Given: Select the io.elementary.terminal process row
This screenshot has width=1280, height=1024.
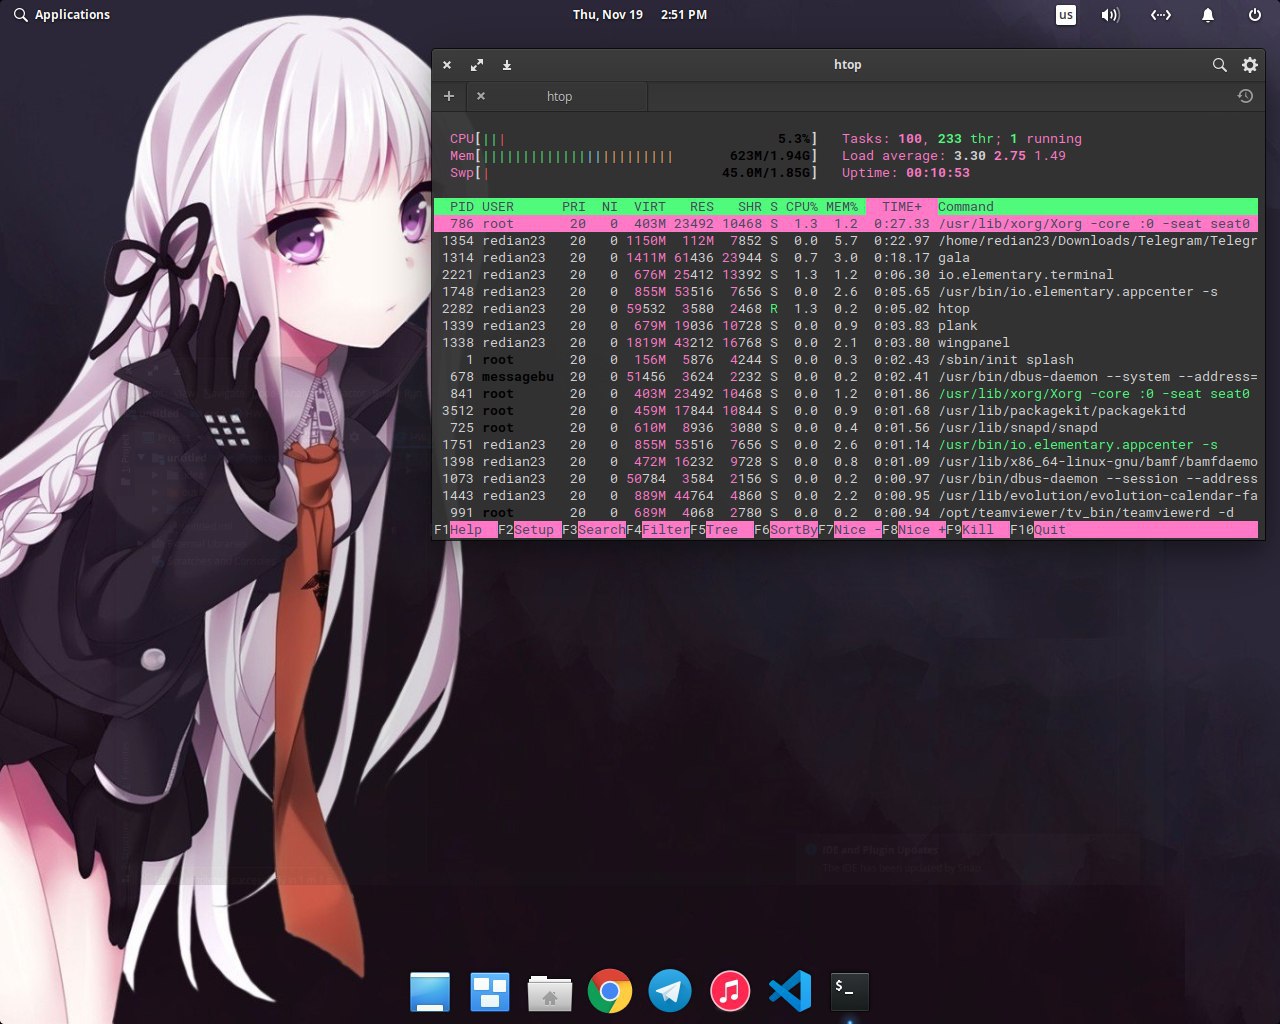Looking at the screenshot, I should pos(846,275).
